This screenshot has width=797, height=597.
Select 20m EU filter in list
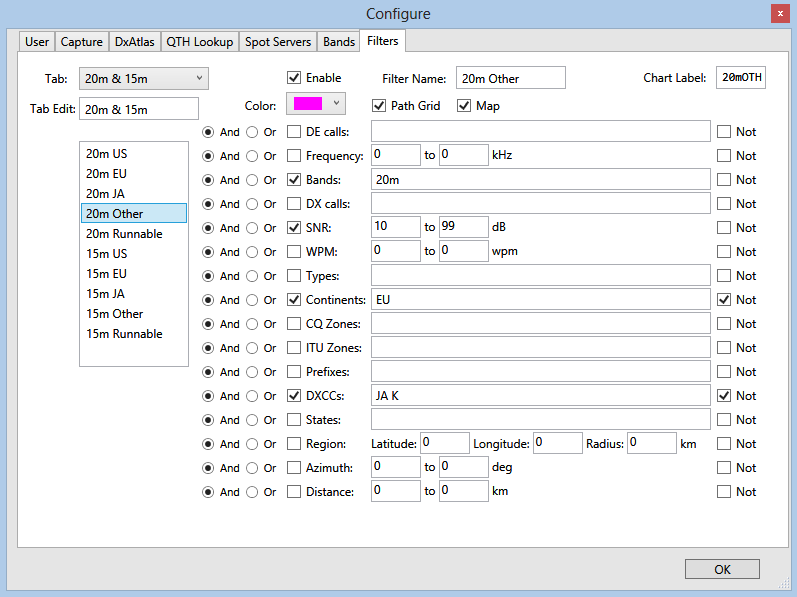coord(134,174)
